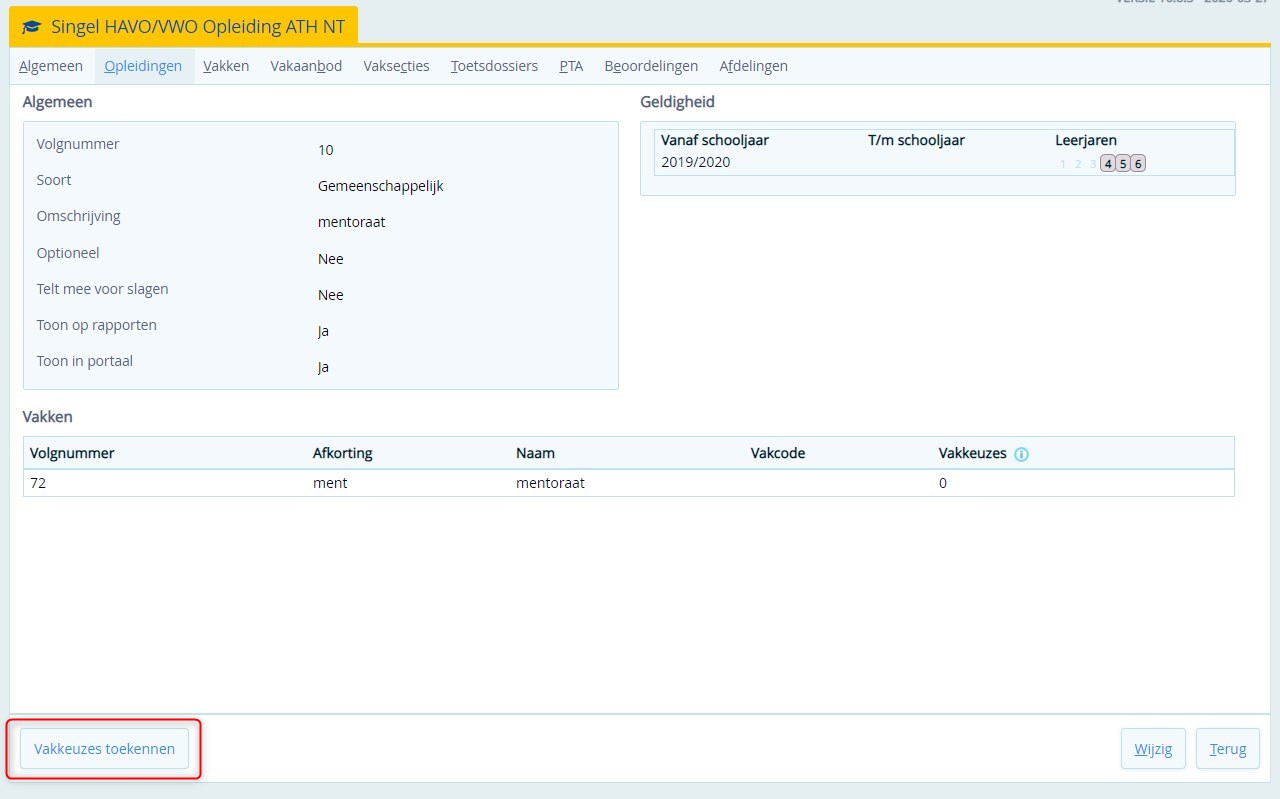Select the Opleidingen tab
Screen dimensions: 1280x799
click(143, 66)
